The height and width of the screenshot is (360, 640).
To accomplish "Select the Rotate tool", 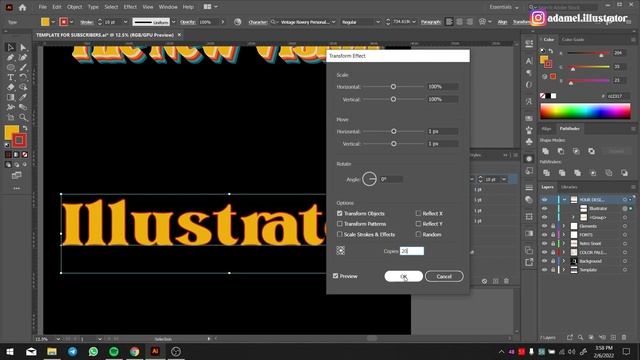I will (x=23, y=77).
